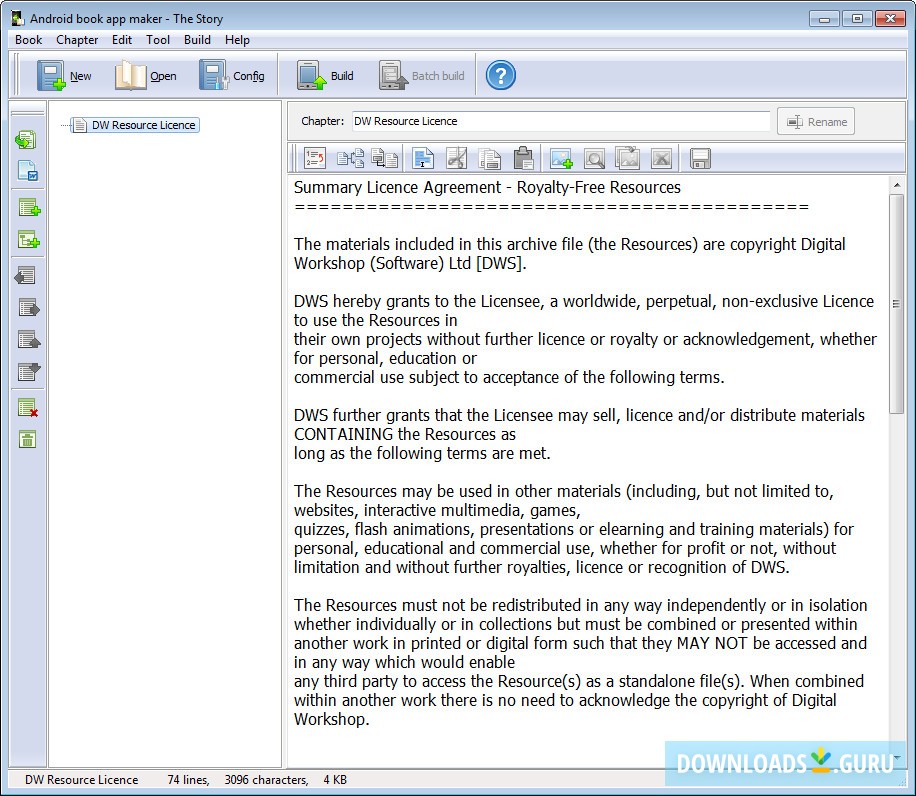The height and width of the screenshot is (796, 916).
Task: Click the Open book toolbar button
Action: [x=145, y=76]
